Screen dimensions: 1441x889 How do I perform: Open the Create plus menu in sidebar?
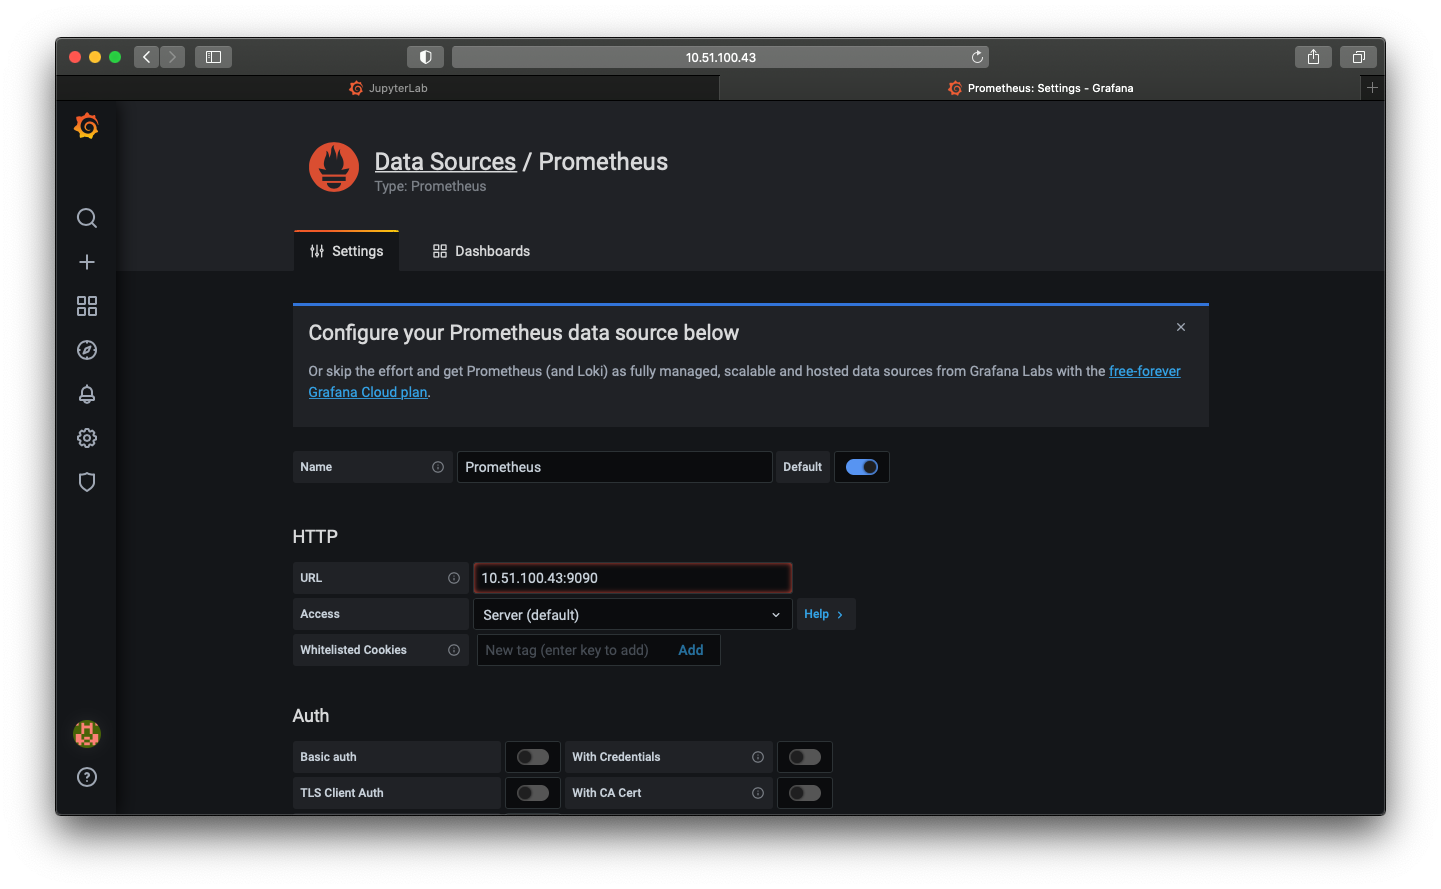click(x=87, y=262)
